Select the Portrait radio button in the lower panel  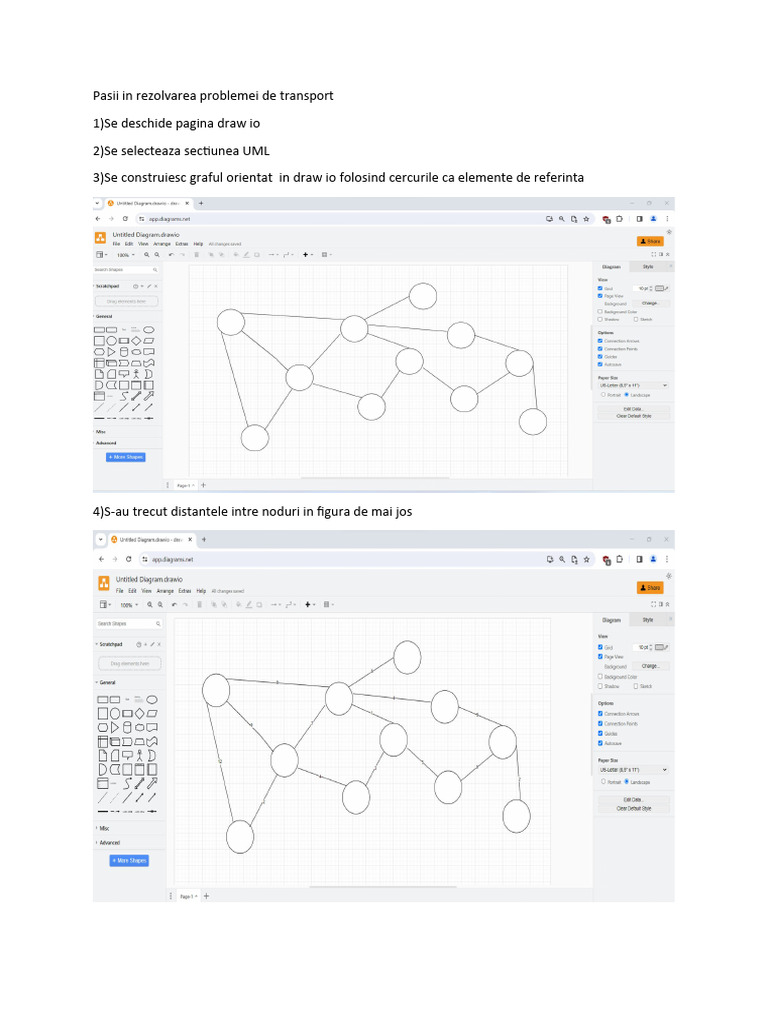pyautogui.click(x=603, y=781)
